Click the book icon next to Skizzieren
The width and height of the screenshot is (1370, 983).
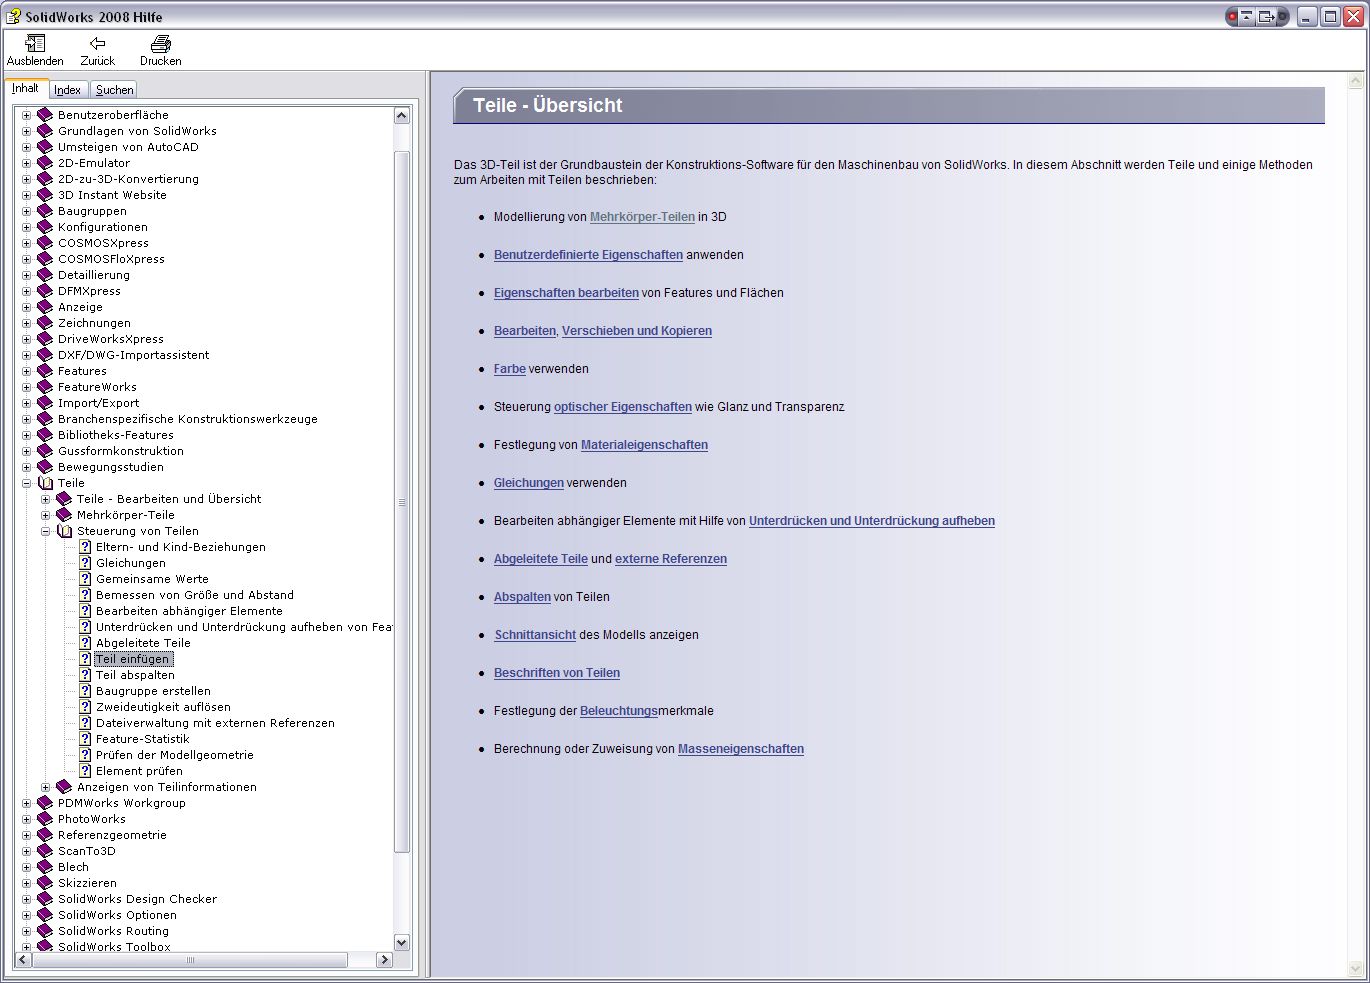point(45,883)
